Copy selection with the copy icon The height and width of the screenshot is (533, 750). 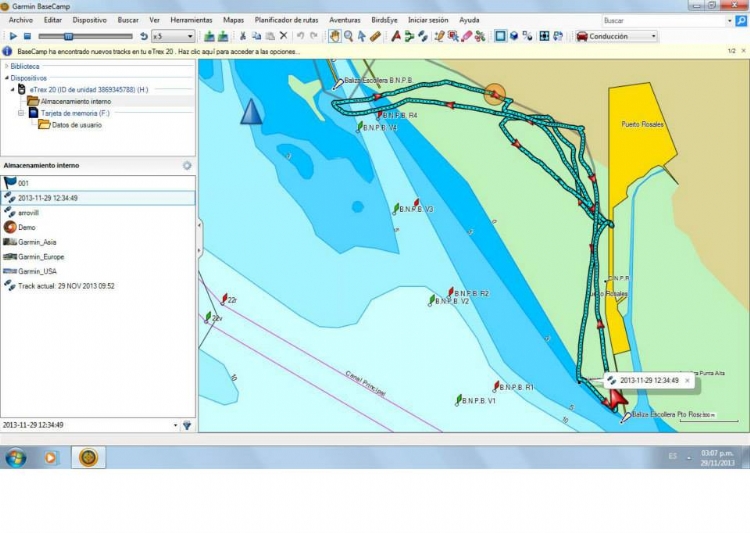click(x=256, y=36)
